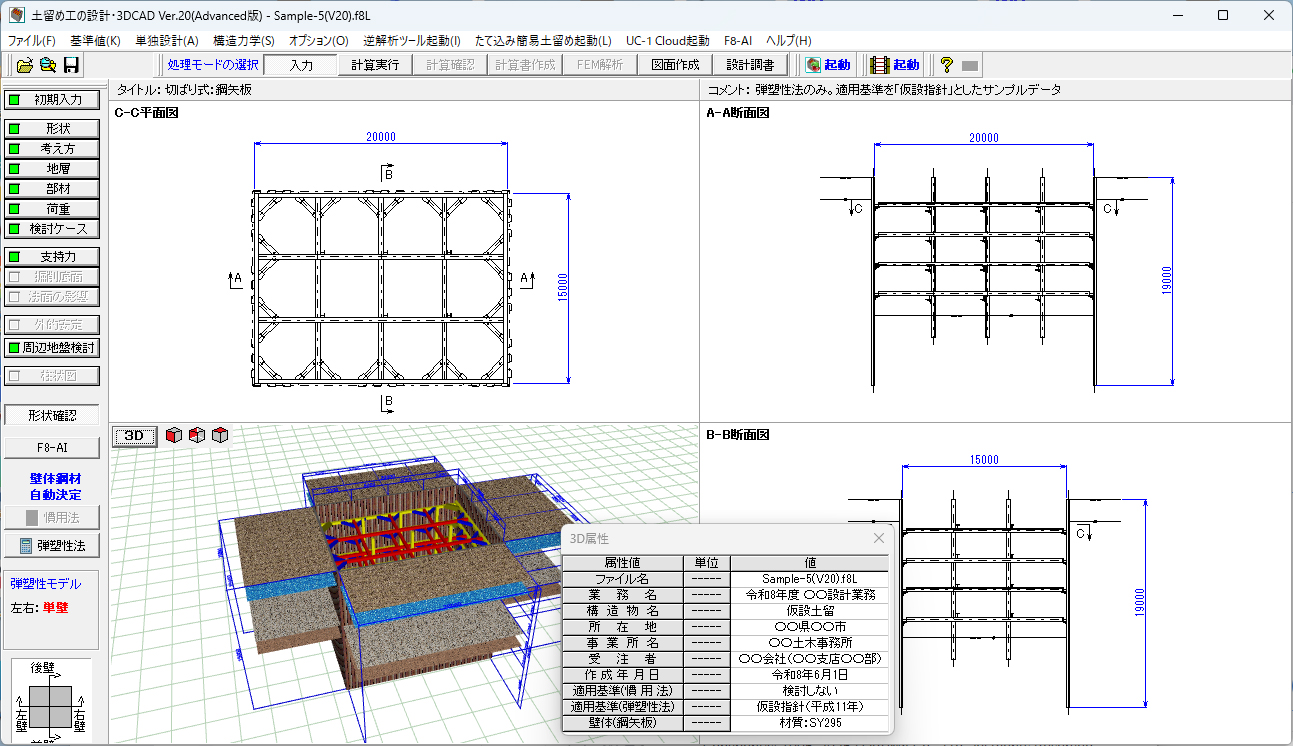
Task: Open the 支持力 input button
Action: coord(52,257)
